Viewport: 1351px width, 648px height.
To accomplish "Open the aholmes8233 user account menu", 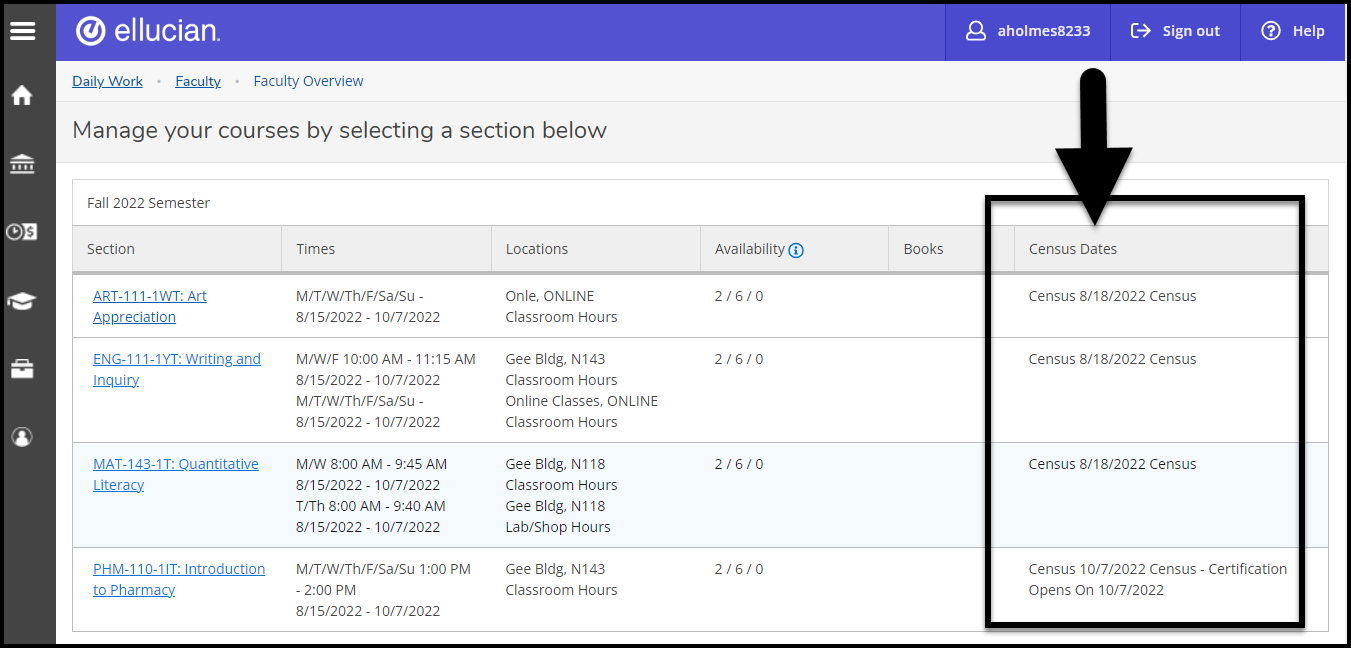I will 1028,31.
